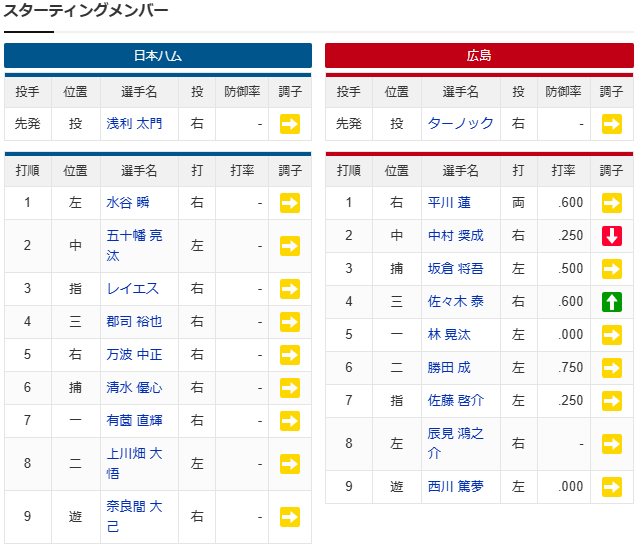This screenshot has height=547, width=640.
Task: Click yellow condition arrow for レイエス
Action: pyautogui.click(x=290, y=289)
